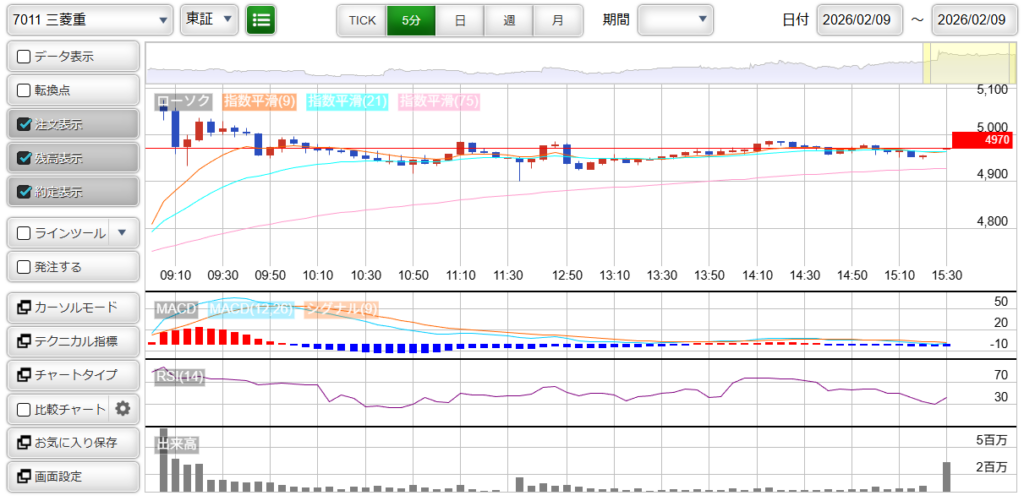Click the highlighted range in overview navigator

[969, 64]
